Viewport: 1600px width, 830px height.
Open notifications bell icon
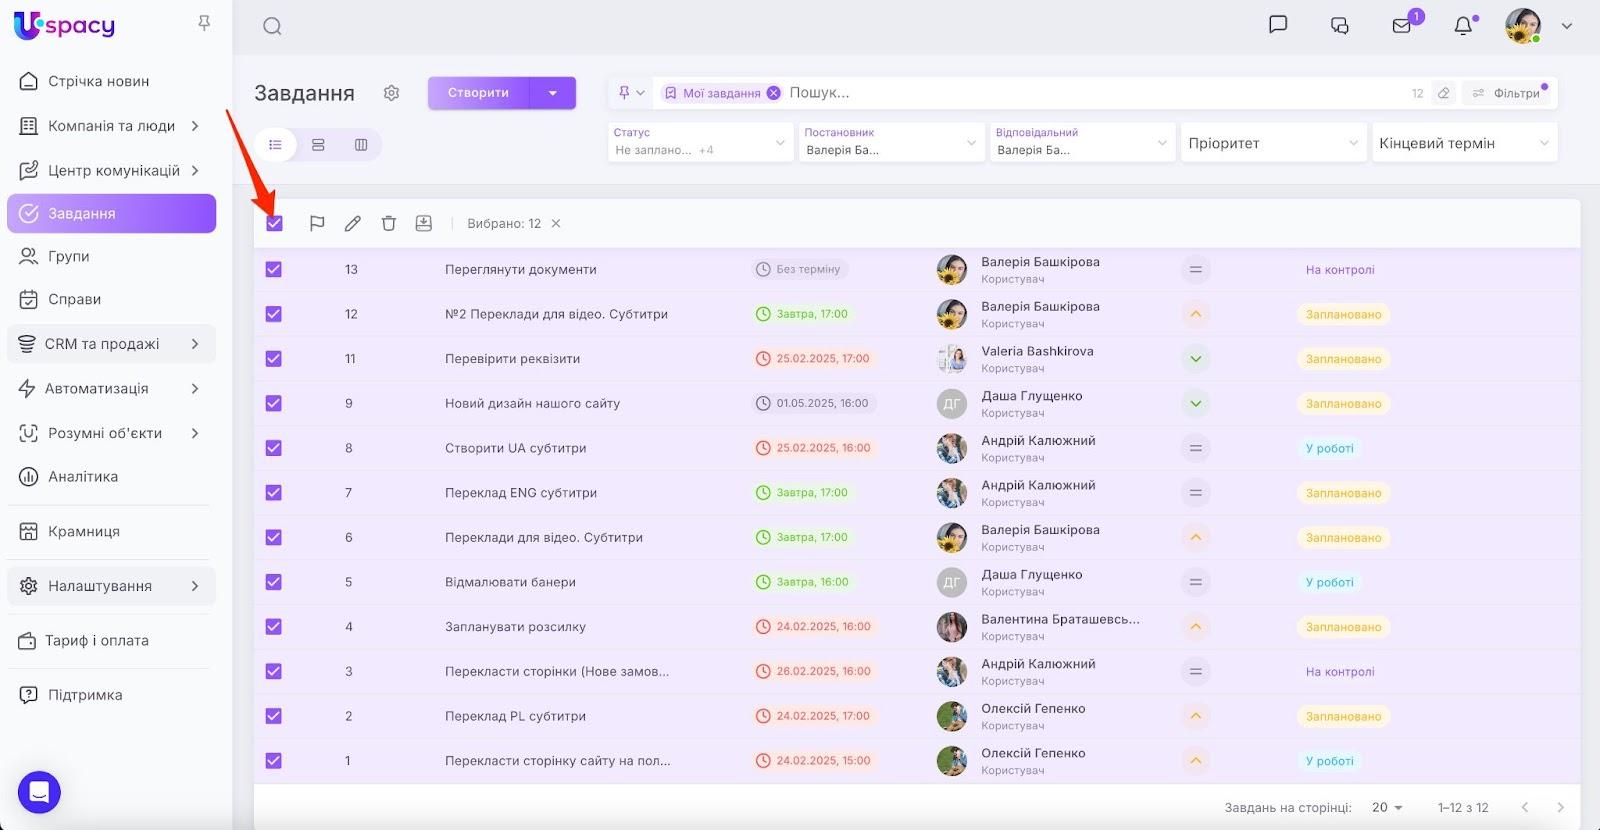[x=1463, y=26]
